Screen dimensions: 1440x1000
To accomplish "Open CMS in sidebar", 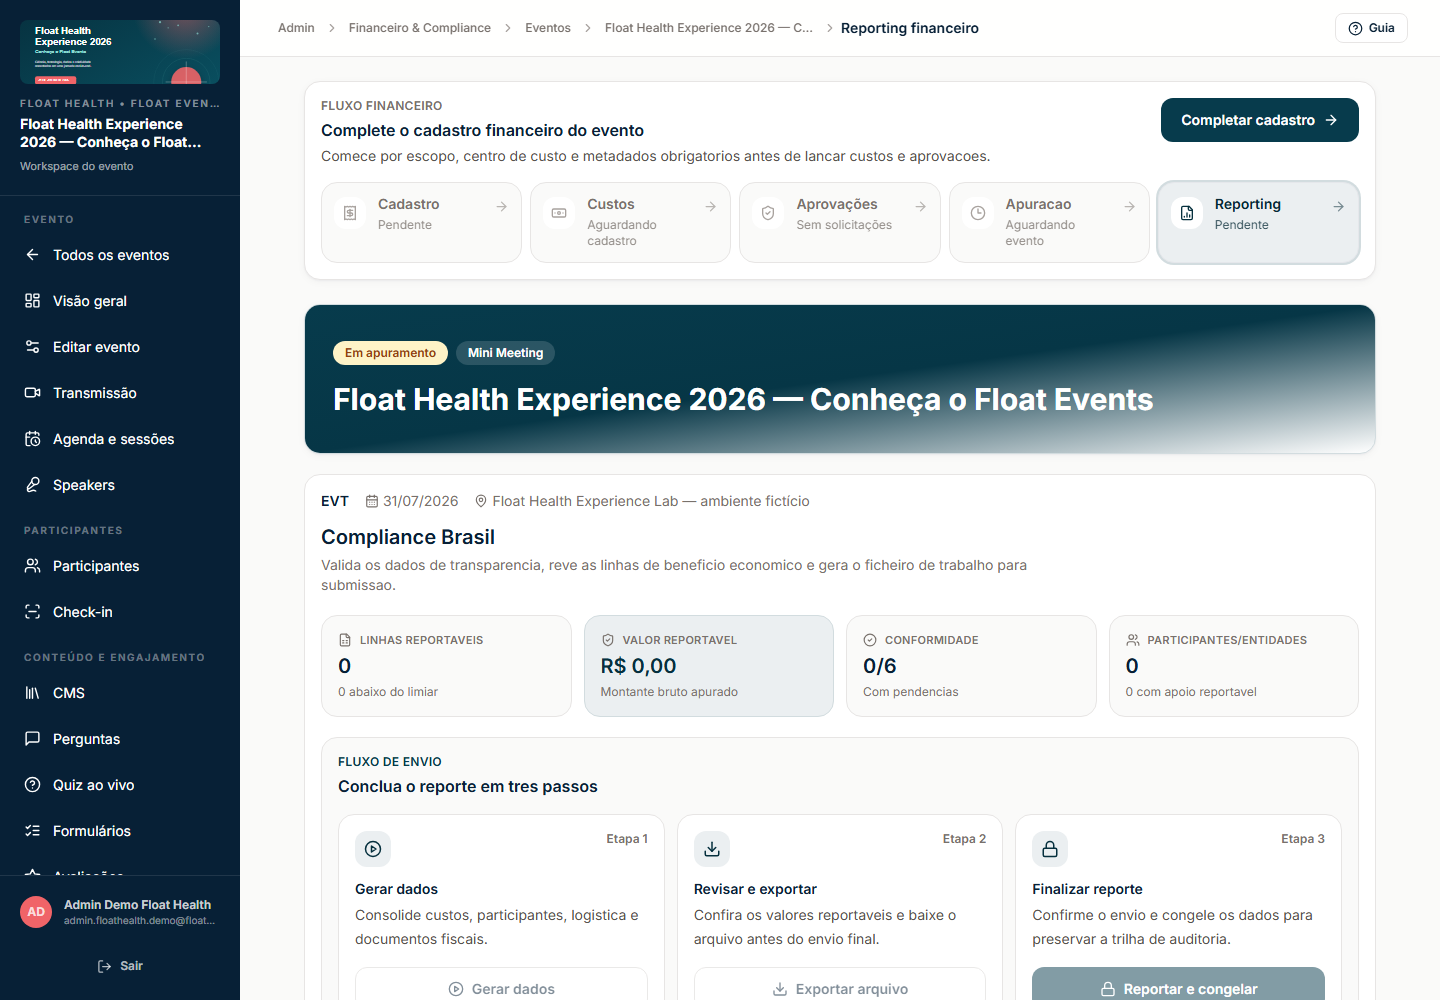I will tap(120, 693).
